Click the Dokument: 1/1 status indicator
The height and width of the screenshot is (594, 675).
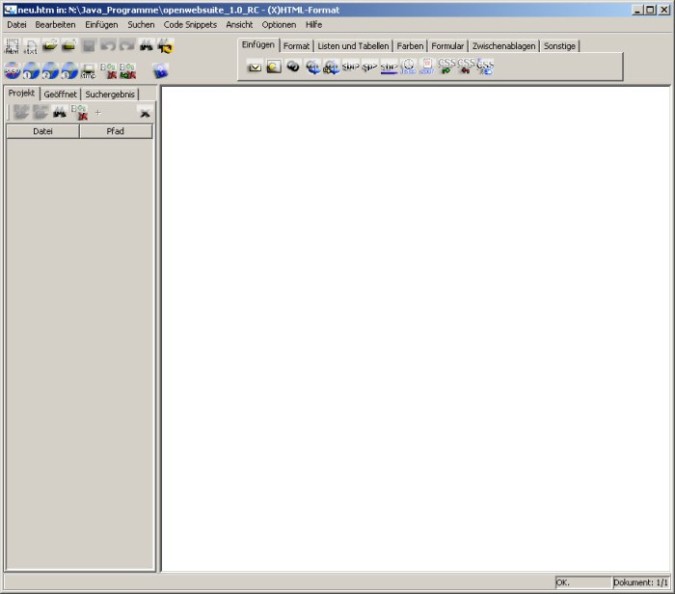pos(641,583)
